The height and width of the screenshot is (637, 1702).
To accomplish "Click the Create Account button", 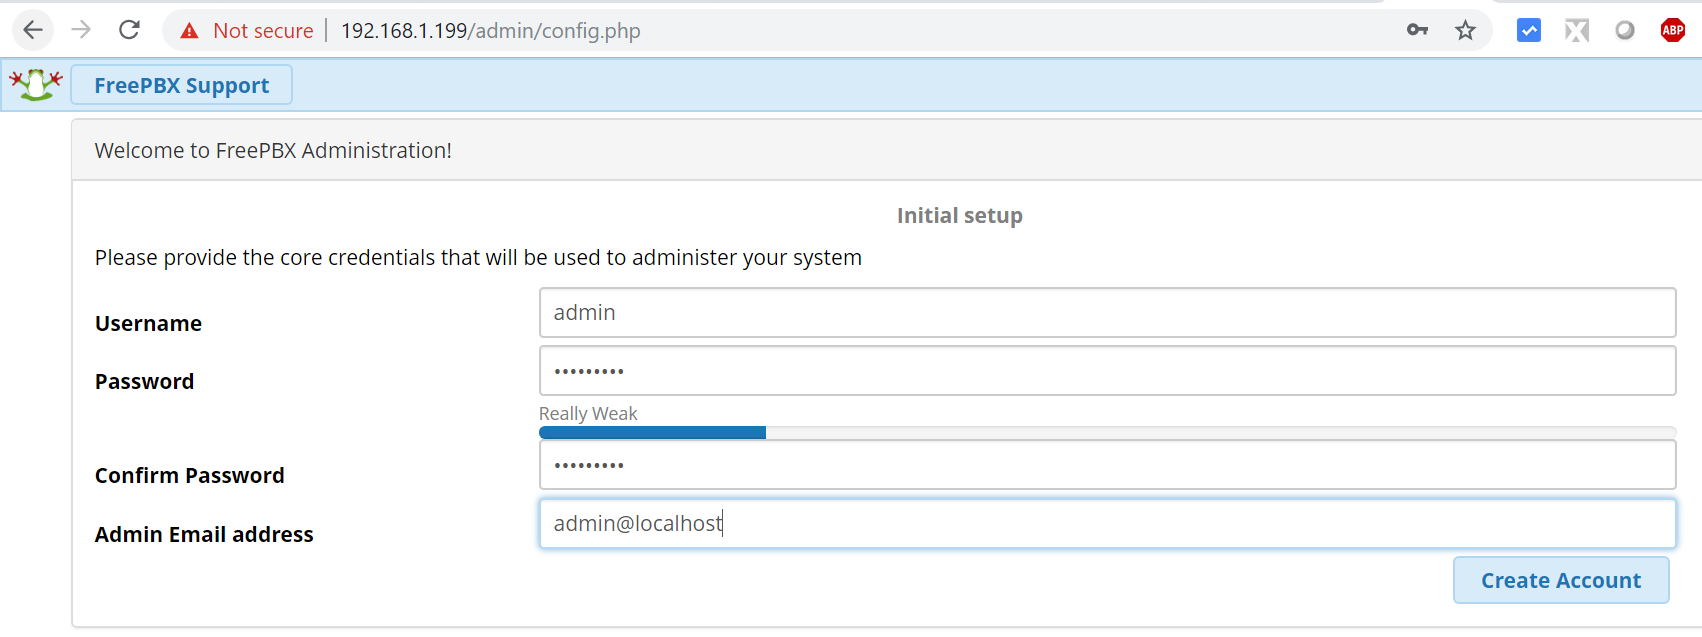I will (1561, 580).
